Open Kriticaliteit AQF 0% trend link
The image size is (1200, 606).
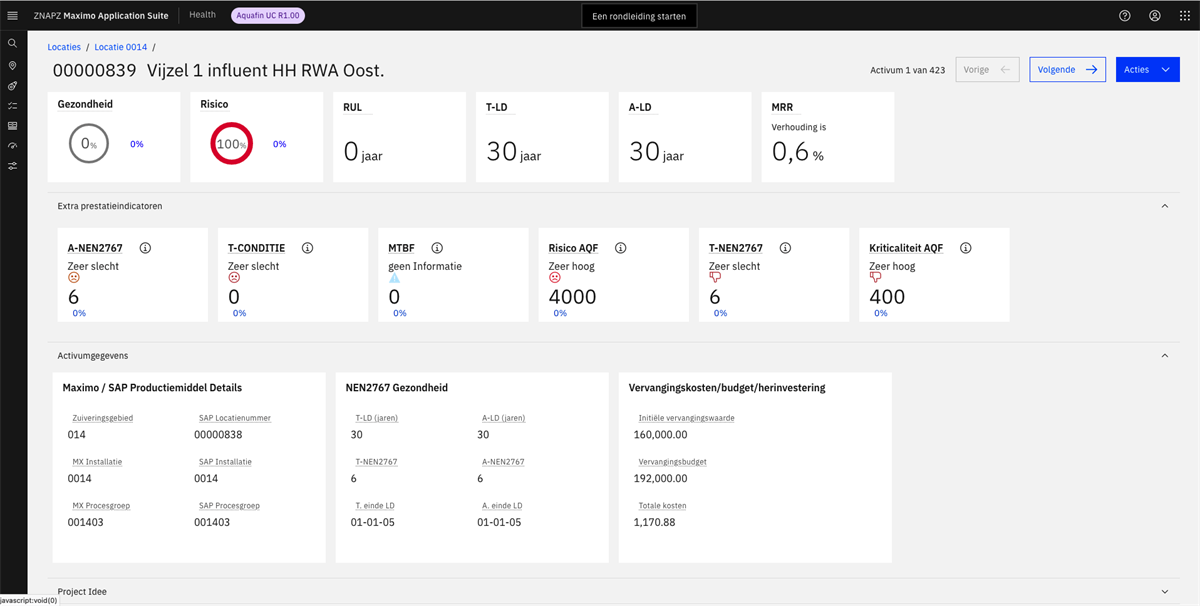(880, 313)
